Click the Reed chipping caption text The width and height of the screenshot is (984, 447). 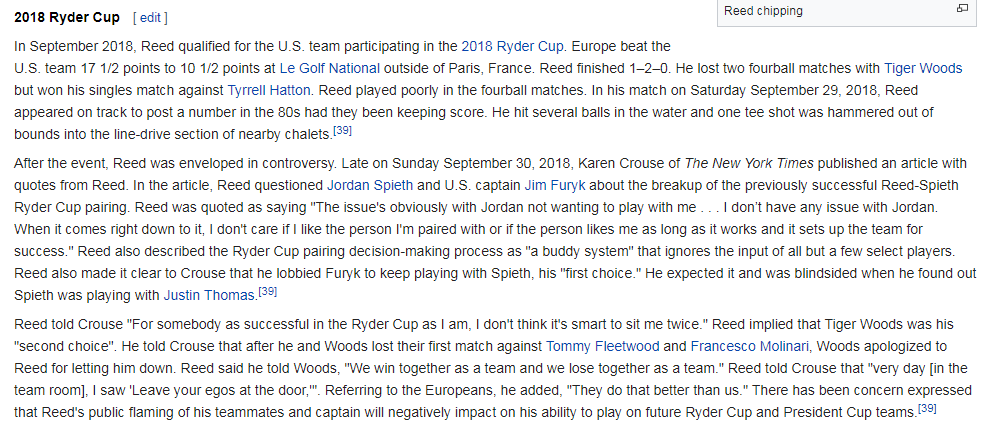(x=763, y=11)
